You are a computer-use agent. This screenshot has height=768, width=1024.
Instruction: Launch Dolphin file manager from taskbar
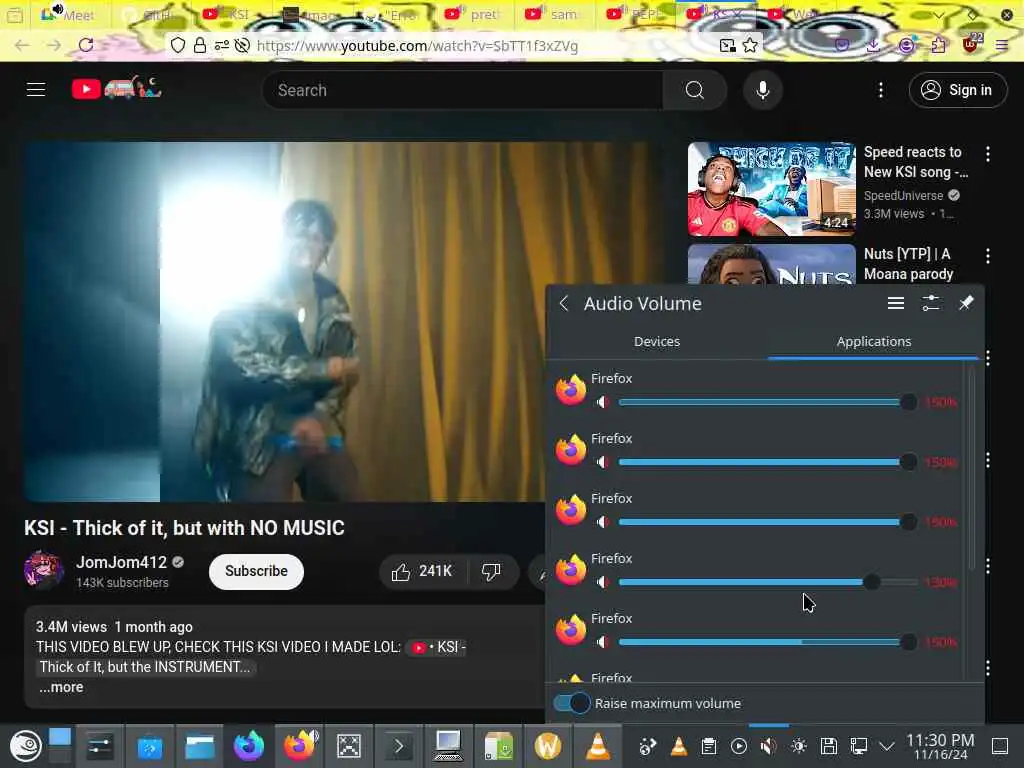[x=200, y=746]
